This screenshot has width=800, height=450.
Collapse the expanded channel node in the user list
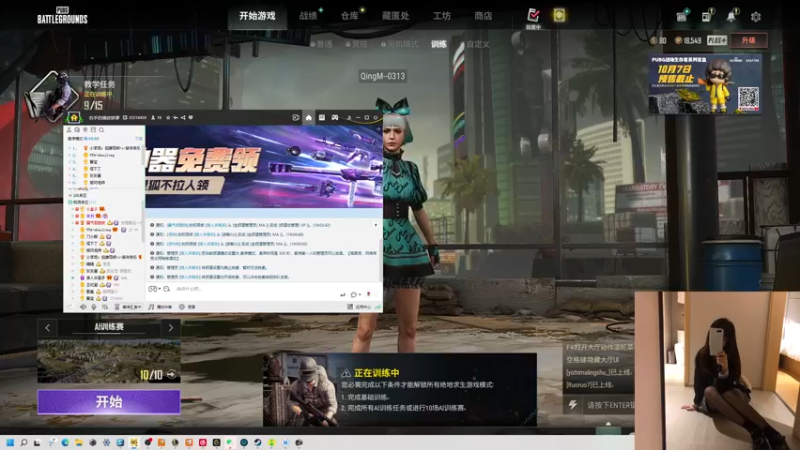(x=70, y=202)
